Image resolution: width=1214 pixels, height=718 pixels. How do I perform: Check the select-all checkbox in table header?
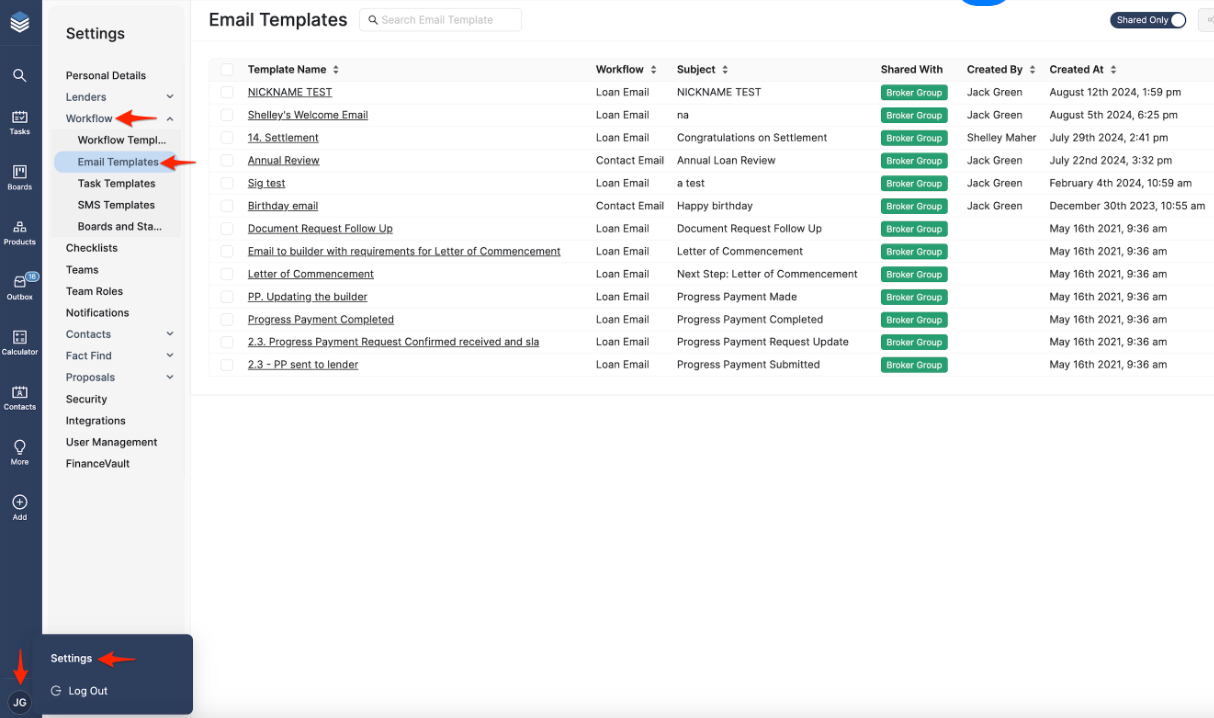click(x=227, y=70)
